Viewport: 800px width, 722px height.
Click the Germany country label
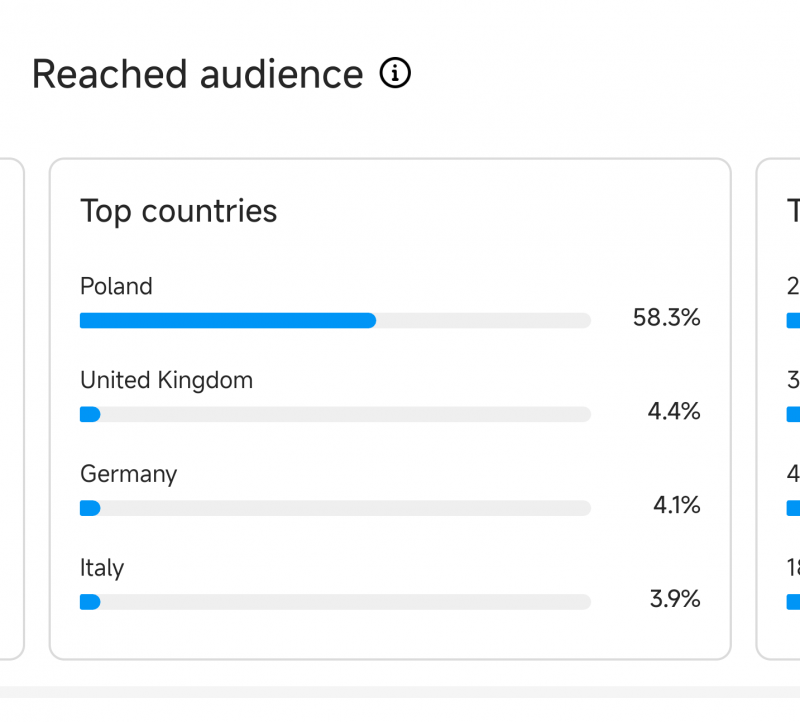[x=128, y=474]
